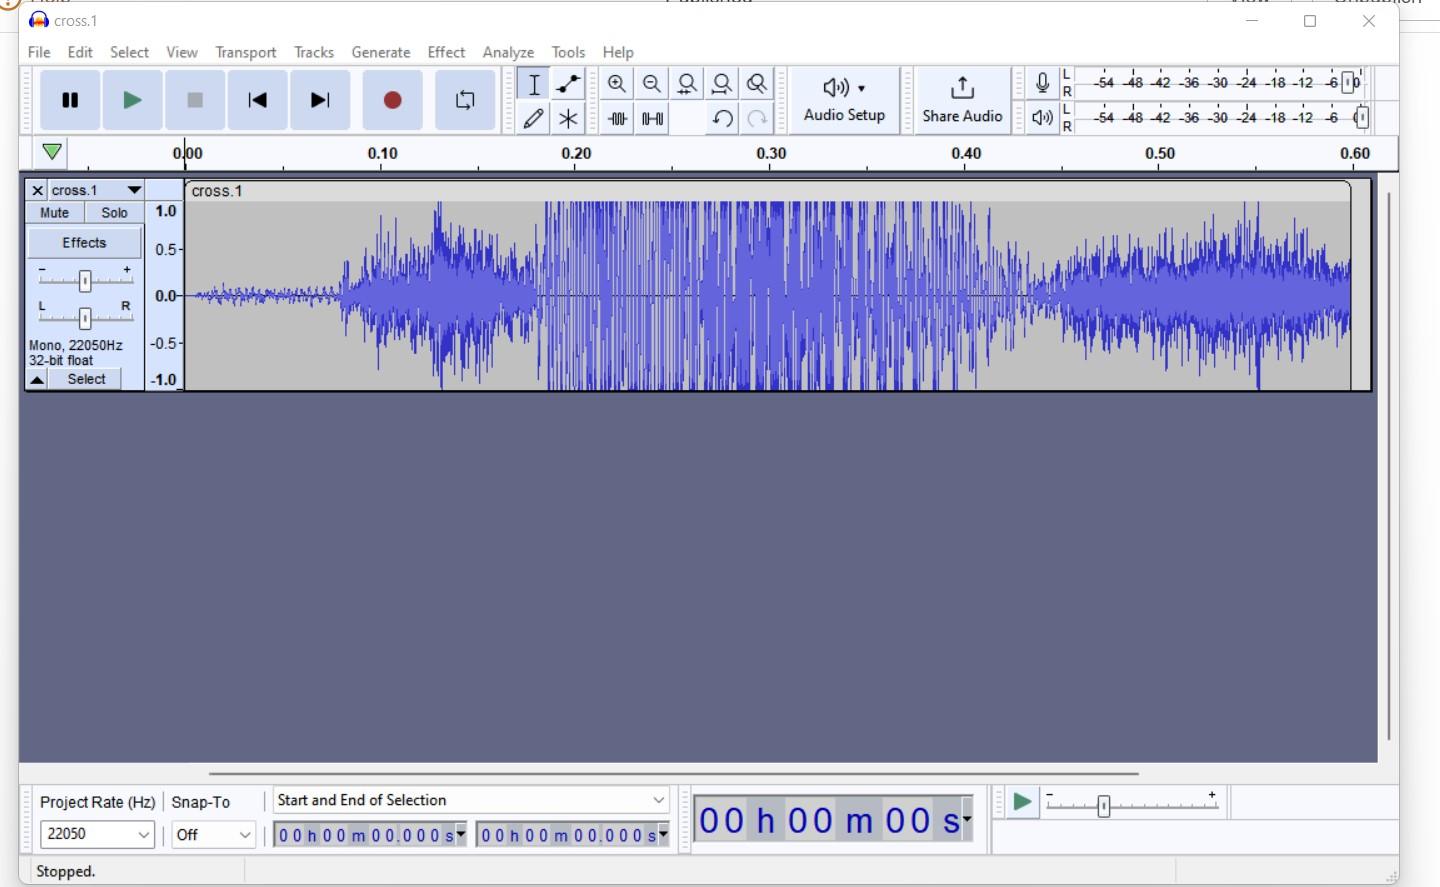The width and height of the screenshot is (1440, 887).
Task: Open the Analyze menu
Action: (508, 52)
